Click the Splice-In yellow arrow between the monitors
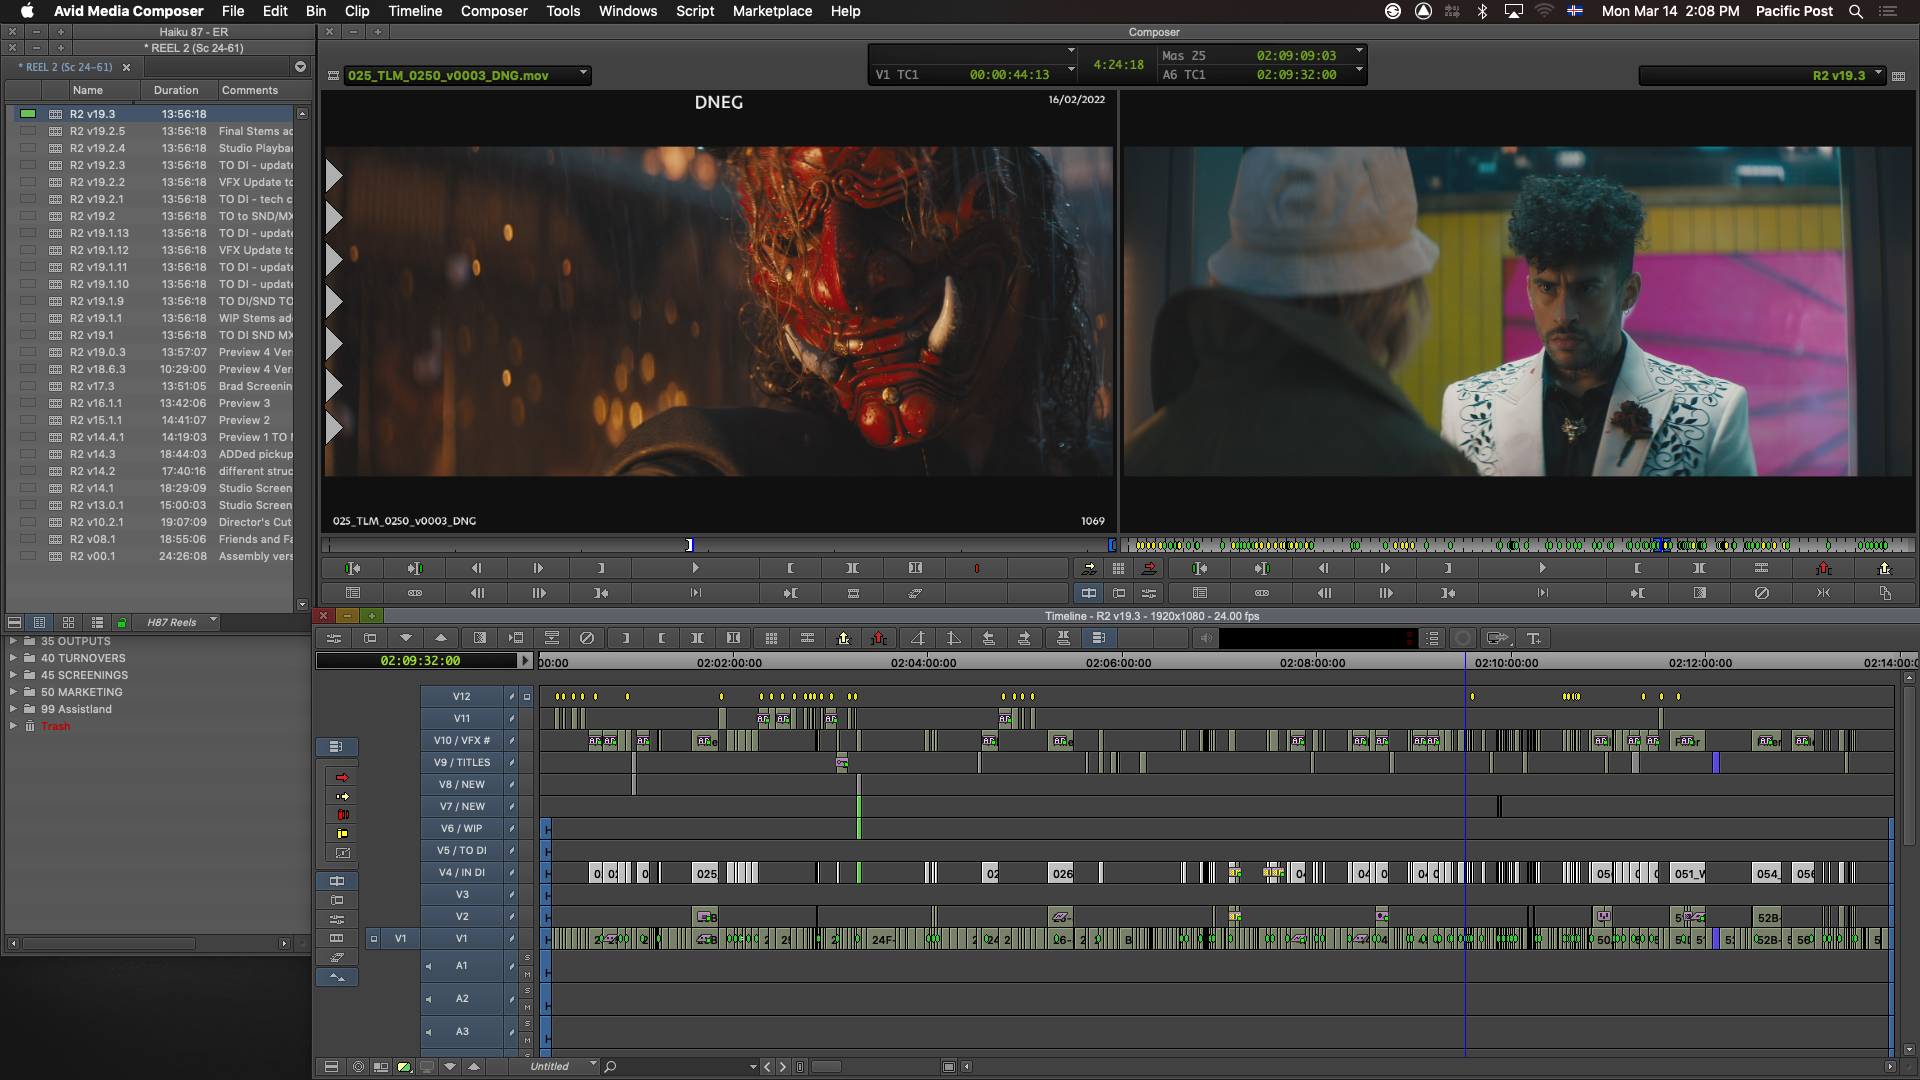Screen dimensions: 1920x1080 click(1088, 568)
